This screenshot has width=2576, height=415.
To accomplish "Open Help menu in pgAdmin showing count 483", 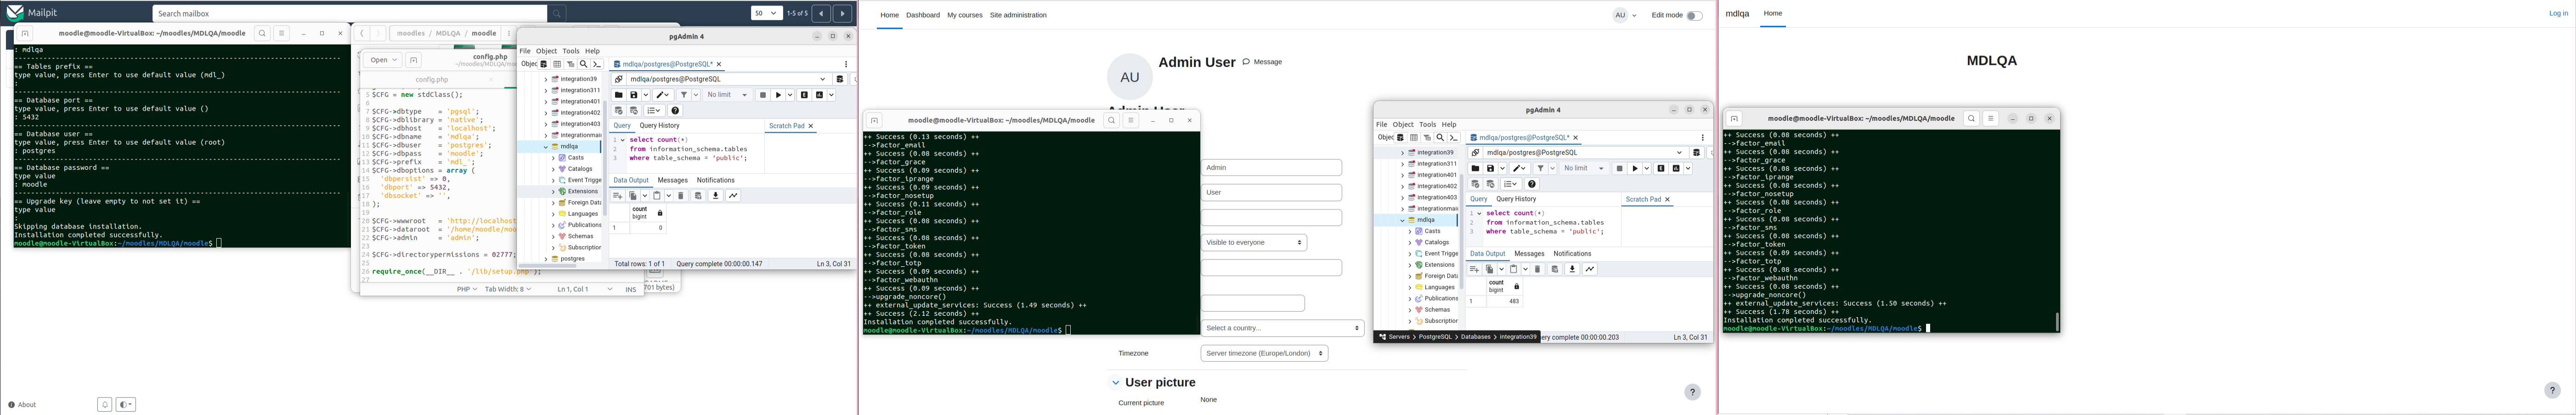I will pos(1449,125).
